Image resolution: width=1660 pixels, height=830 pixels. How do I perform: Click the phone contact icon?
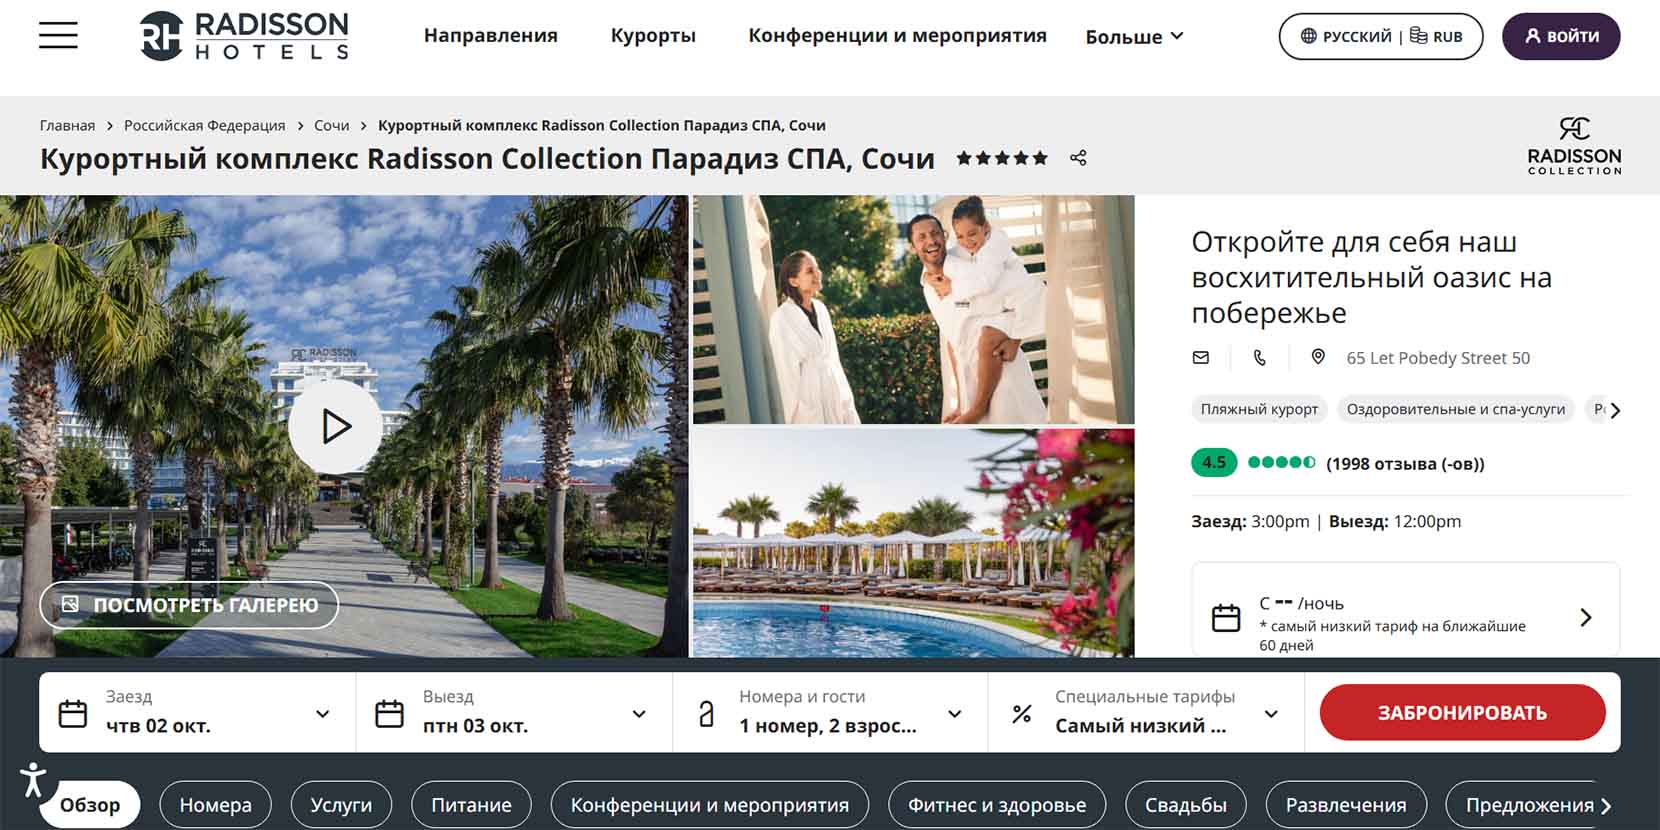tap(1259, 357)
